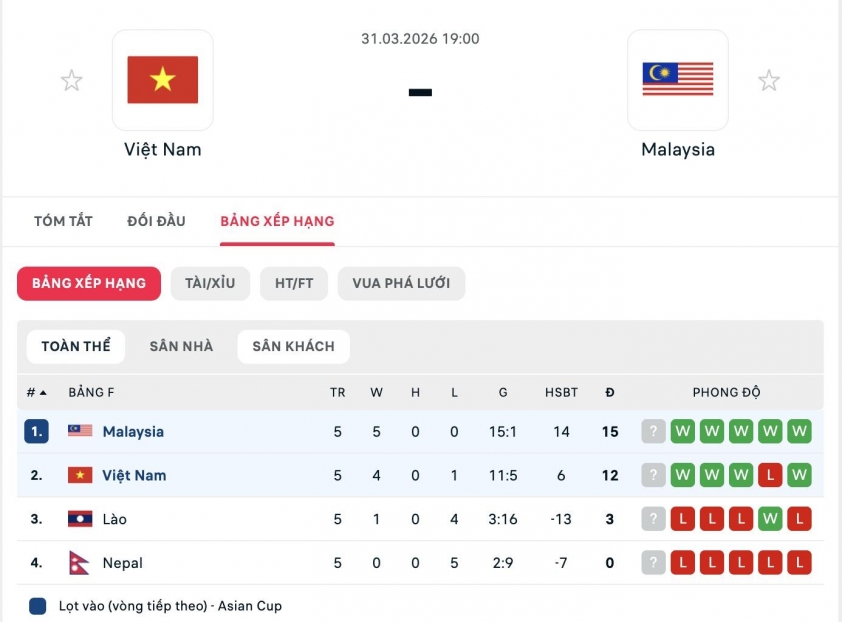
Task: Click the hidden form indicator for Malaysia
Action: [x=653, y=432]
